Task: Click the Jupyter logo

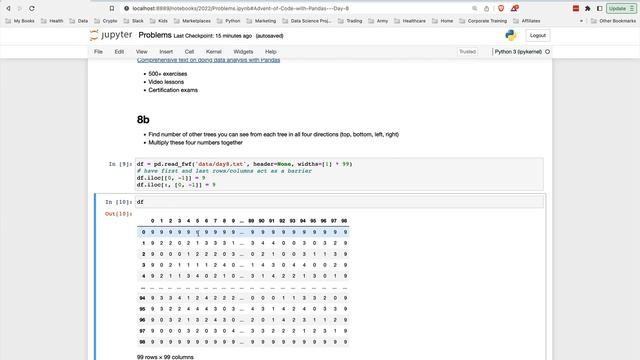Action: coord(111,35)
